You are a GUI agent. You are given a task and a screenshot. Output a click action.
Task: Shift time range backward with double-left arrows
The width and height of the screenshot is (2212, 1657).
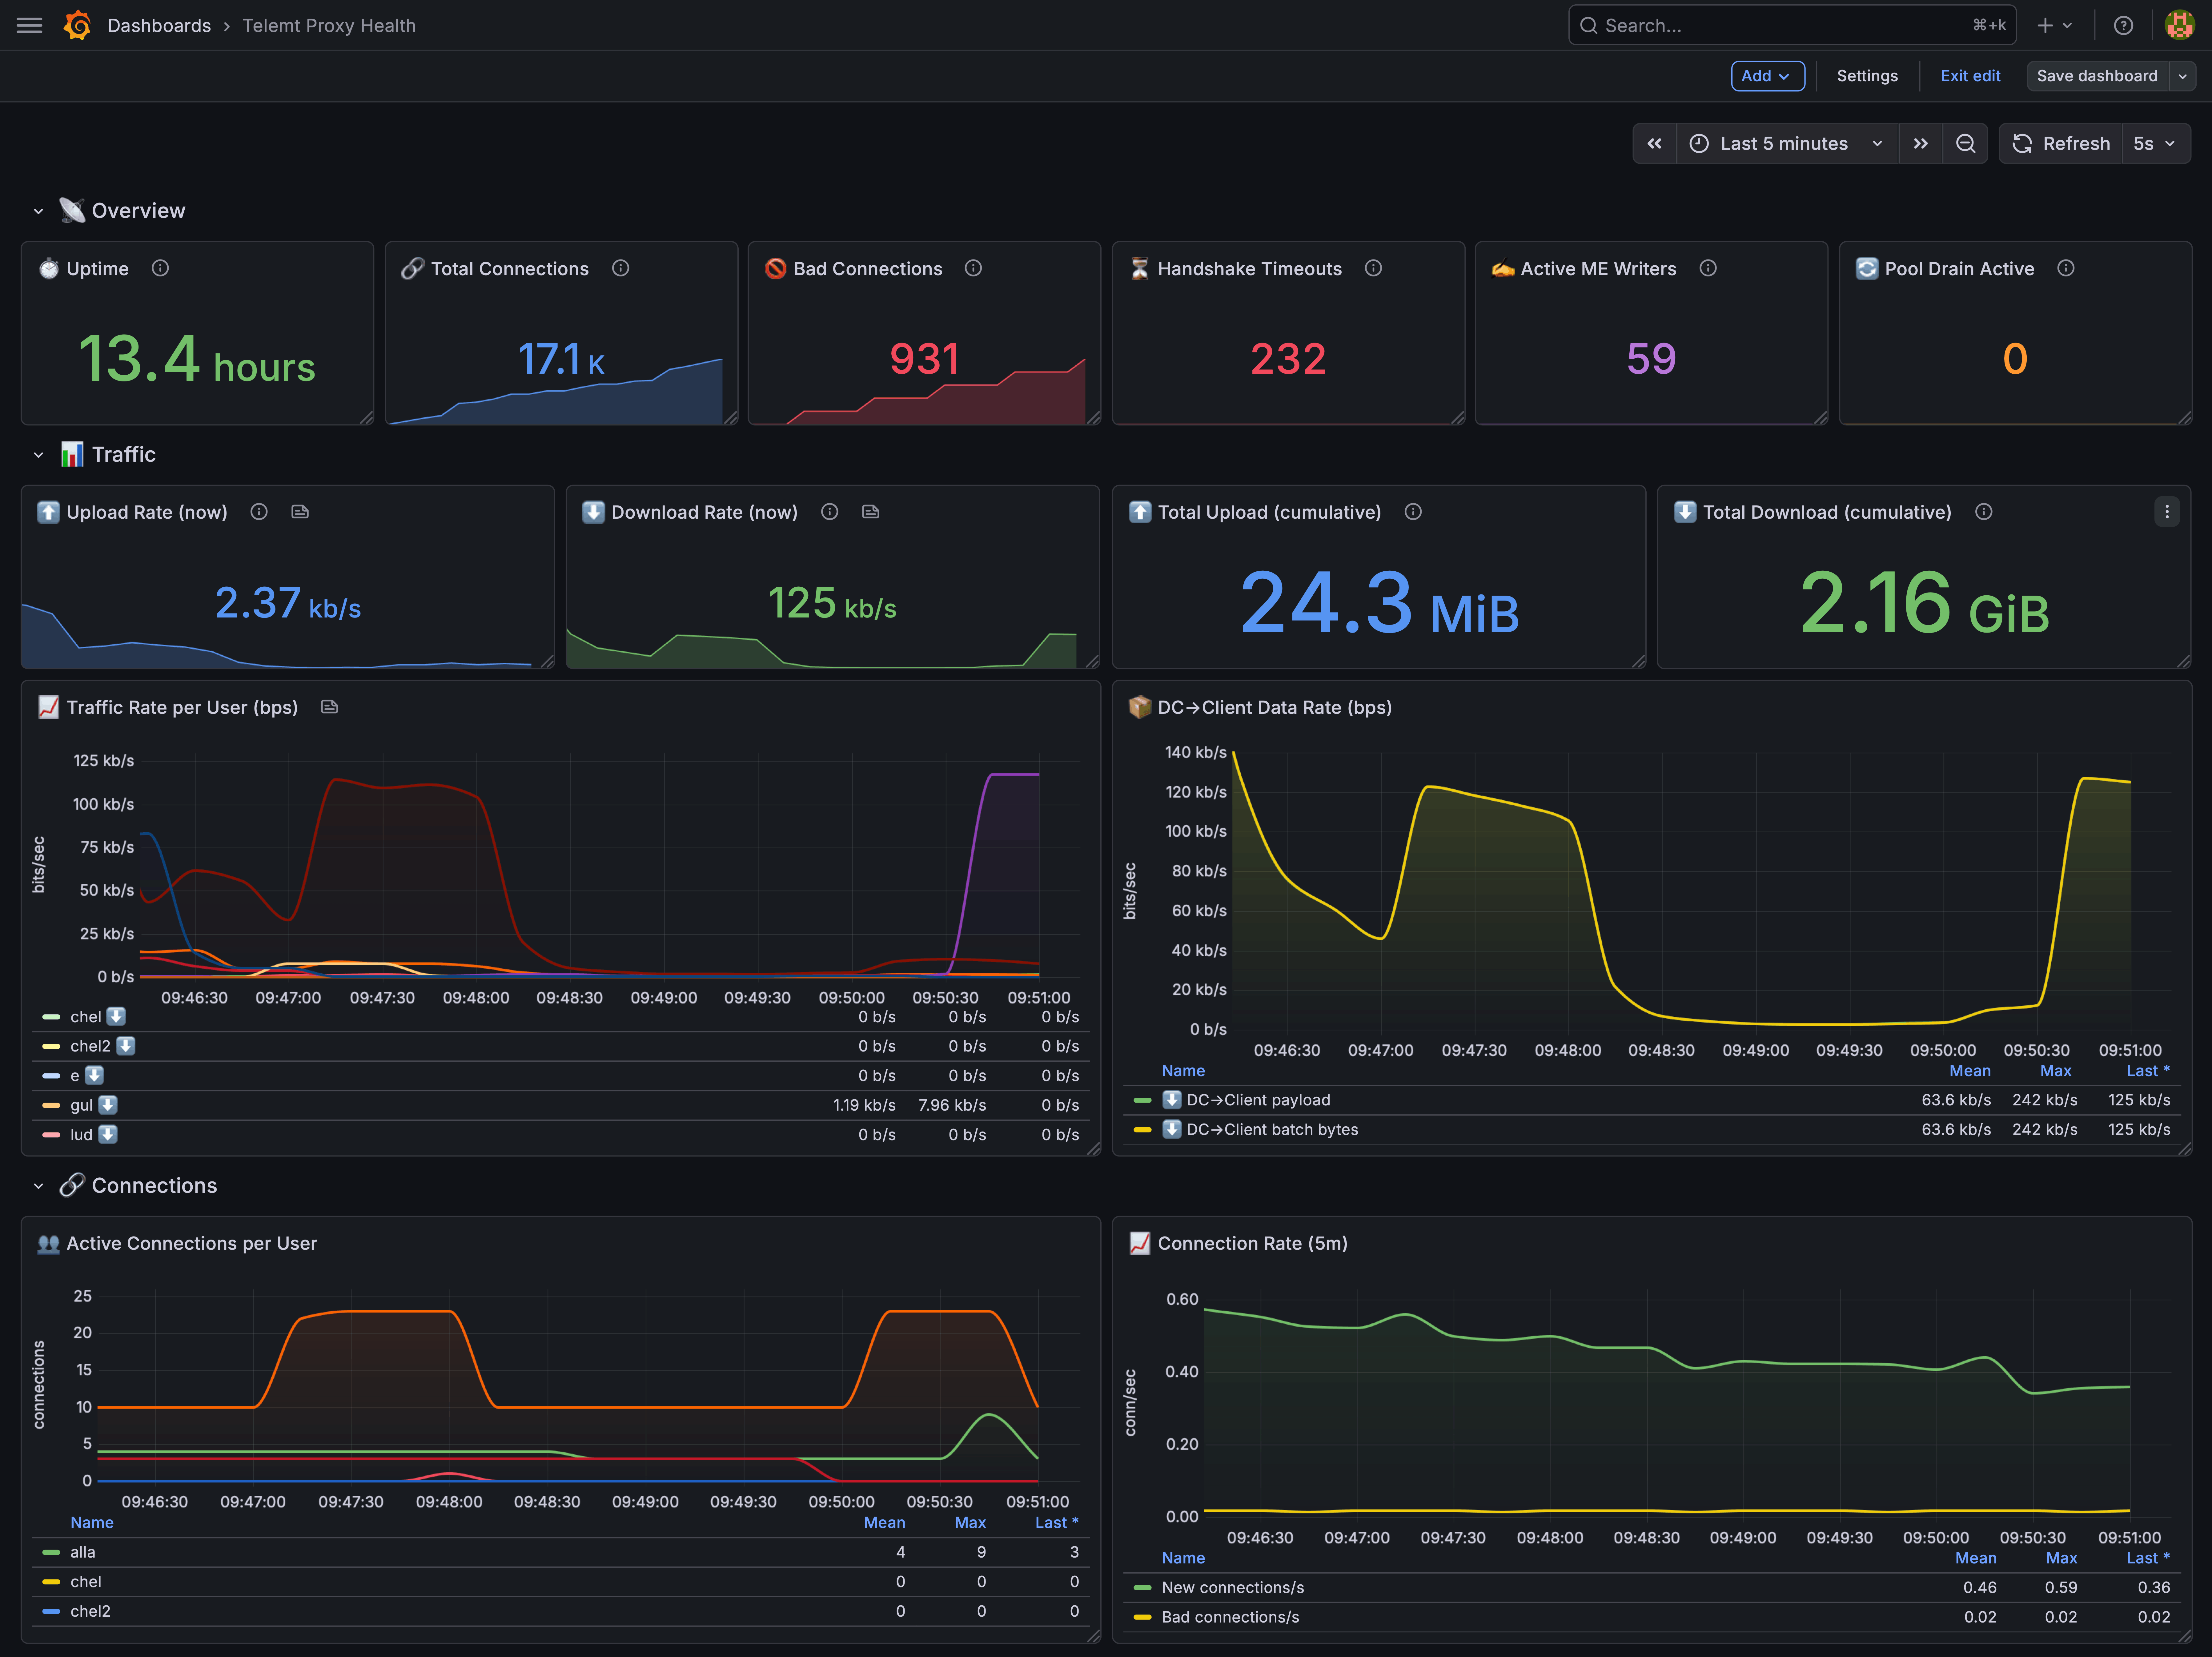click(x=1654, y=143)
